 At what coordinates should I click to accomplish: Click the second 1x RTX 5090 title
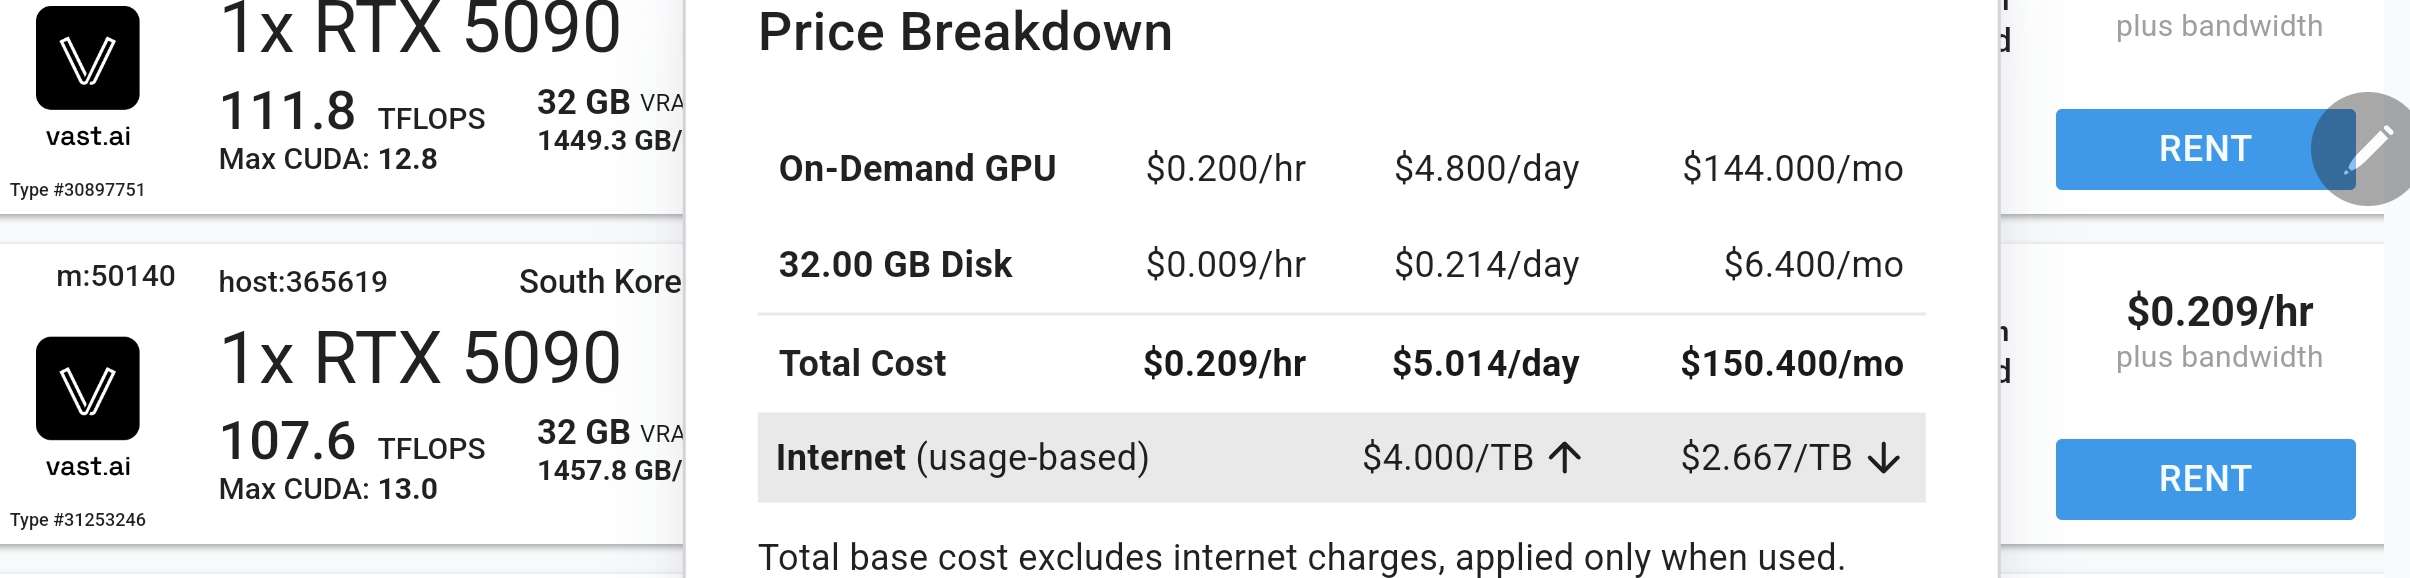tap(420, 357)
